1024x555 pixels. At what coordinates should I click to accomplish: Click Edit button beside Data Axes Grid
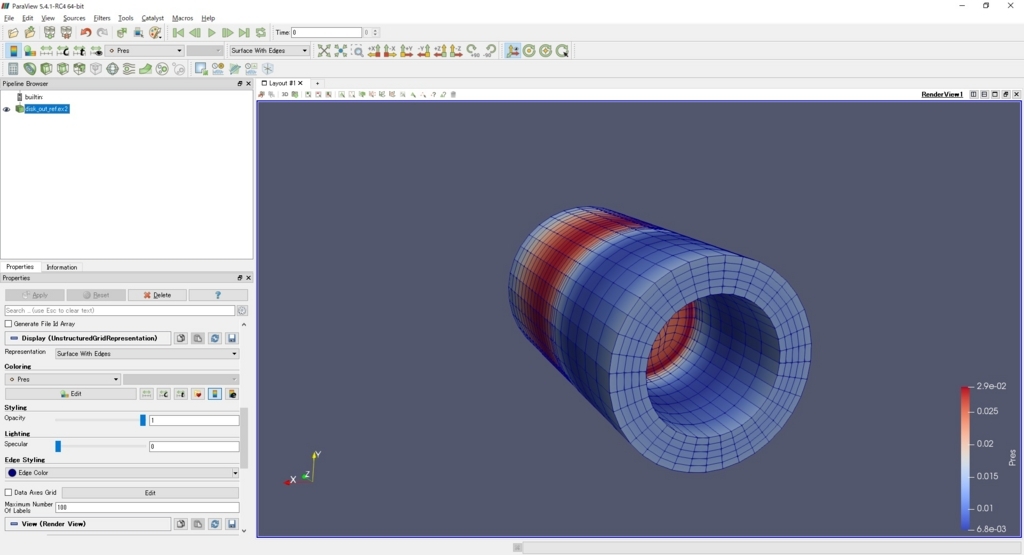[150, 492]
